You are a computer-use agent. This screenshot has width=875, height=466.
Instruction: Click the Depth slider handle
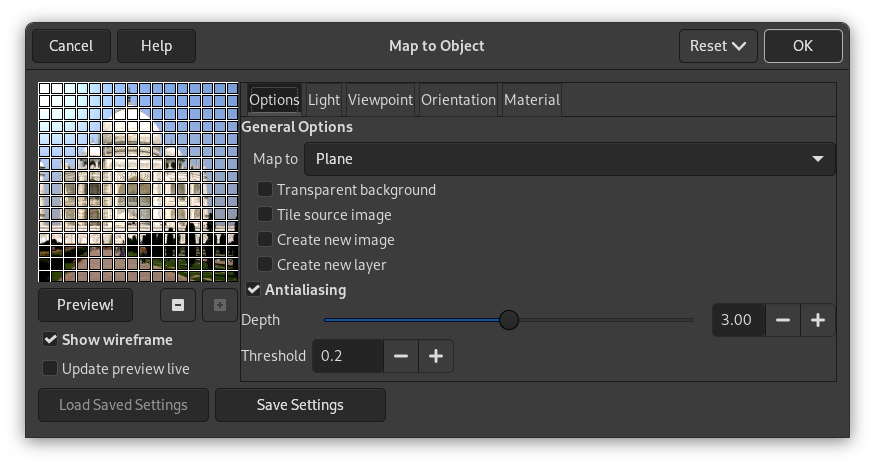(509, 320)
